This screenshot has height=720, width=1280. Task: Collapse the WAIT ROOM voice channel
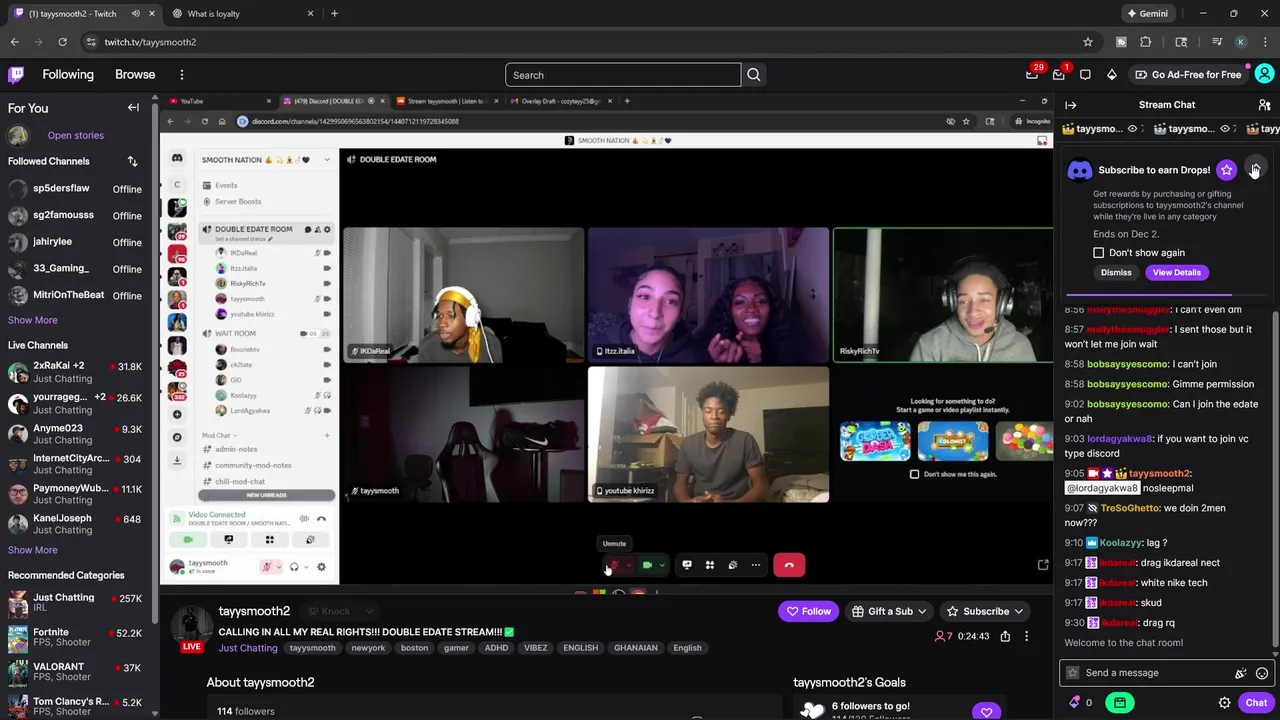[x=235, y=333]
